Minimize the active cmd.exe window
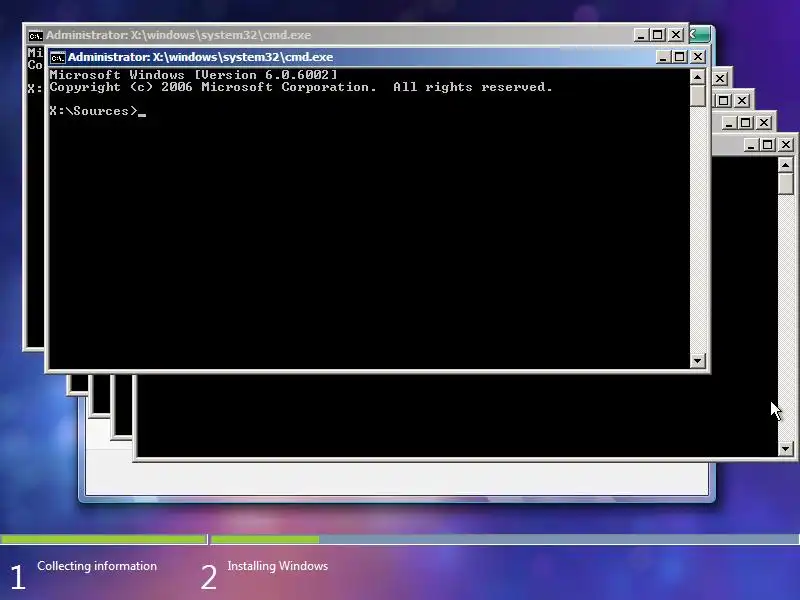The width and height of the screenshot is (800, 600). coord(662,57)
